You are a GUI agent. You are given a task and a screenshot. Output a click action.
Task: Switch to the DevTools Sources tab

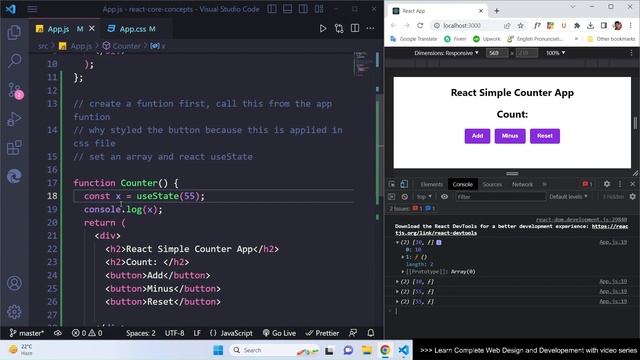coord(492,184)
